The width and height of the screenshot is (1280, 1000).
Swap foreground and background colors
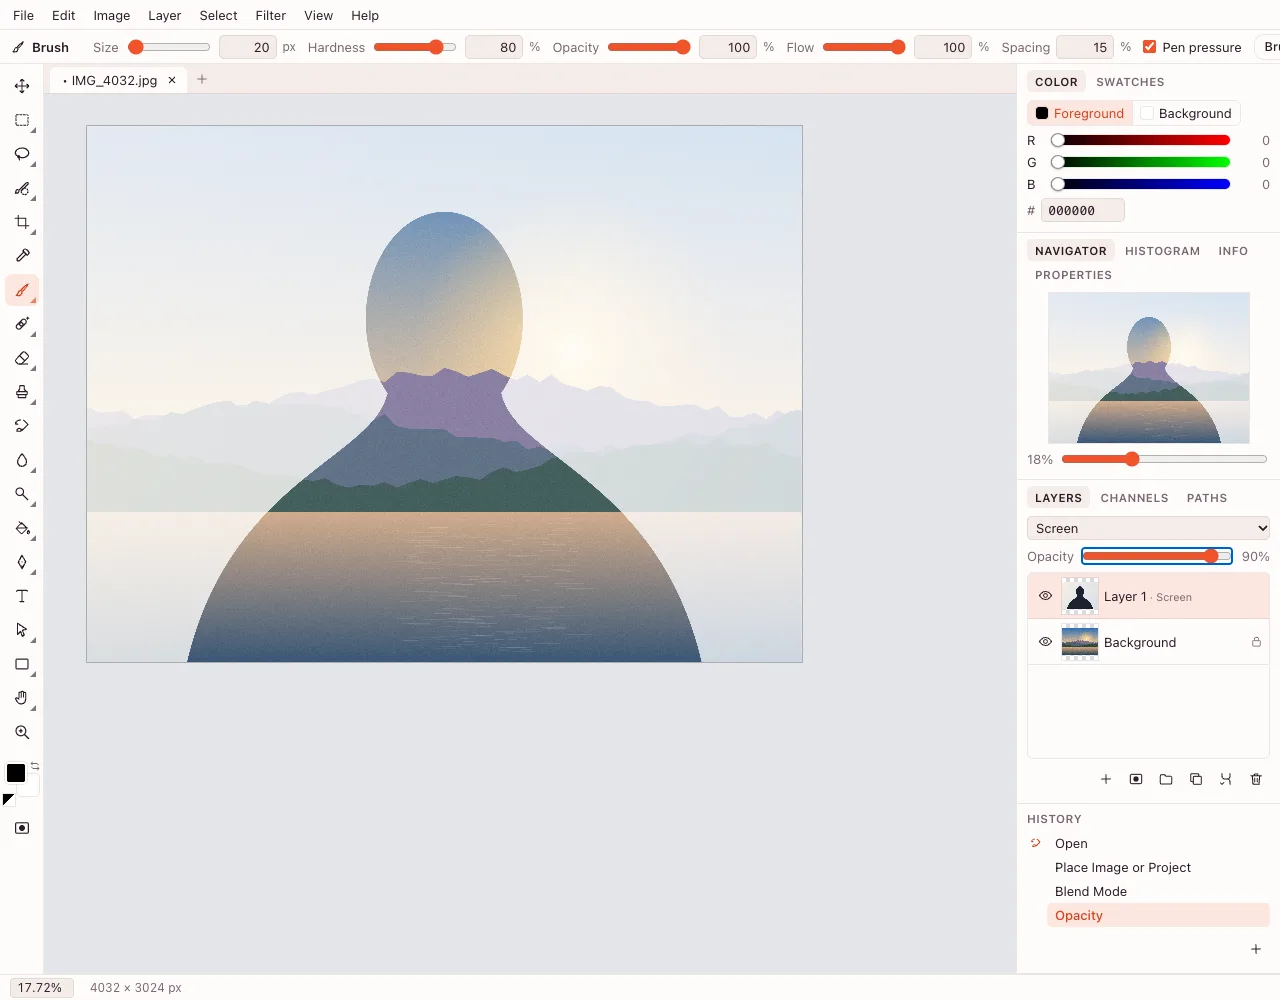tap(35, 766)
